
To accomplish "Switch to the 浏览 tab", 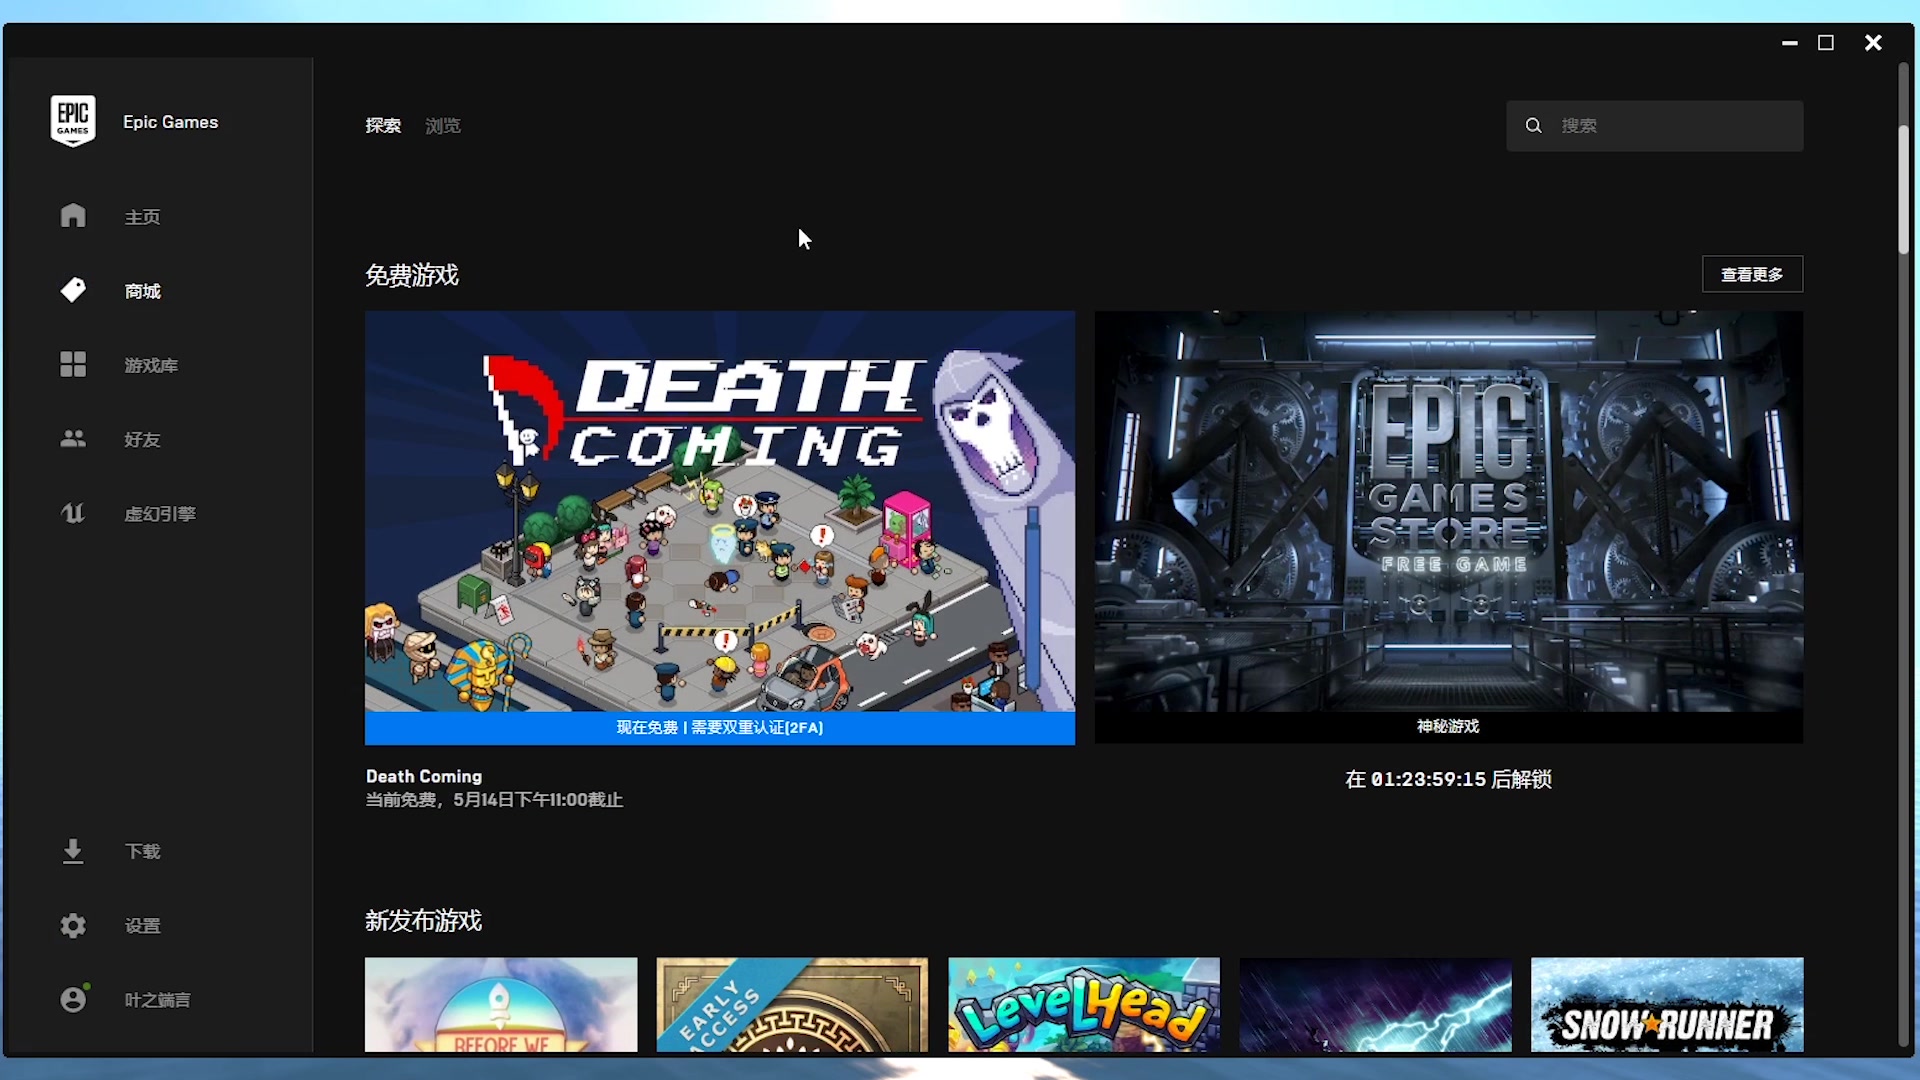I will [x=443, y=126].
